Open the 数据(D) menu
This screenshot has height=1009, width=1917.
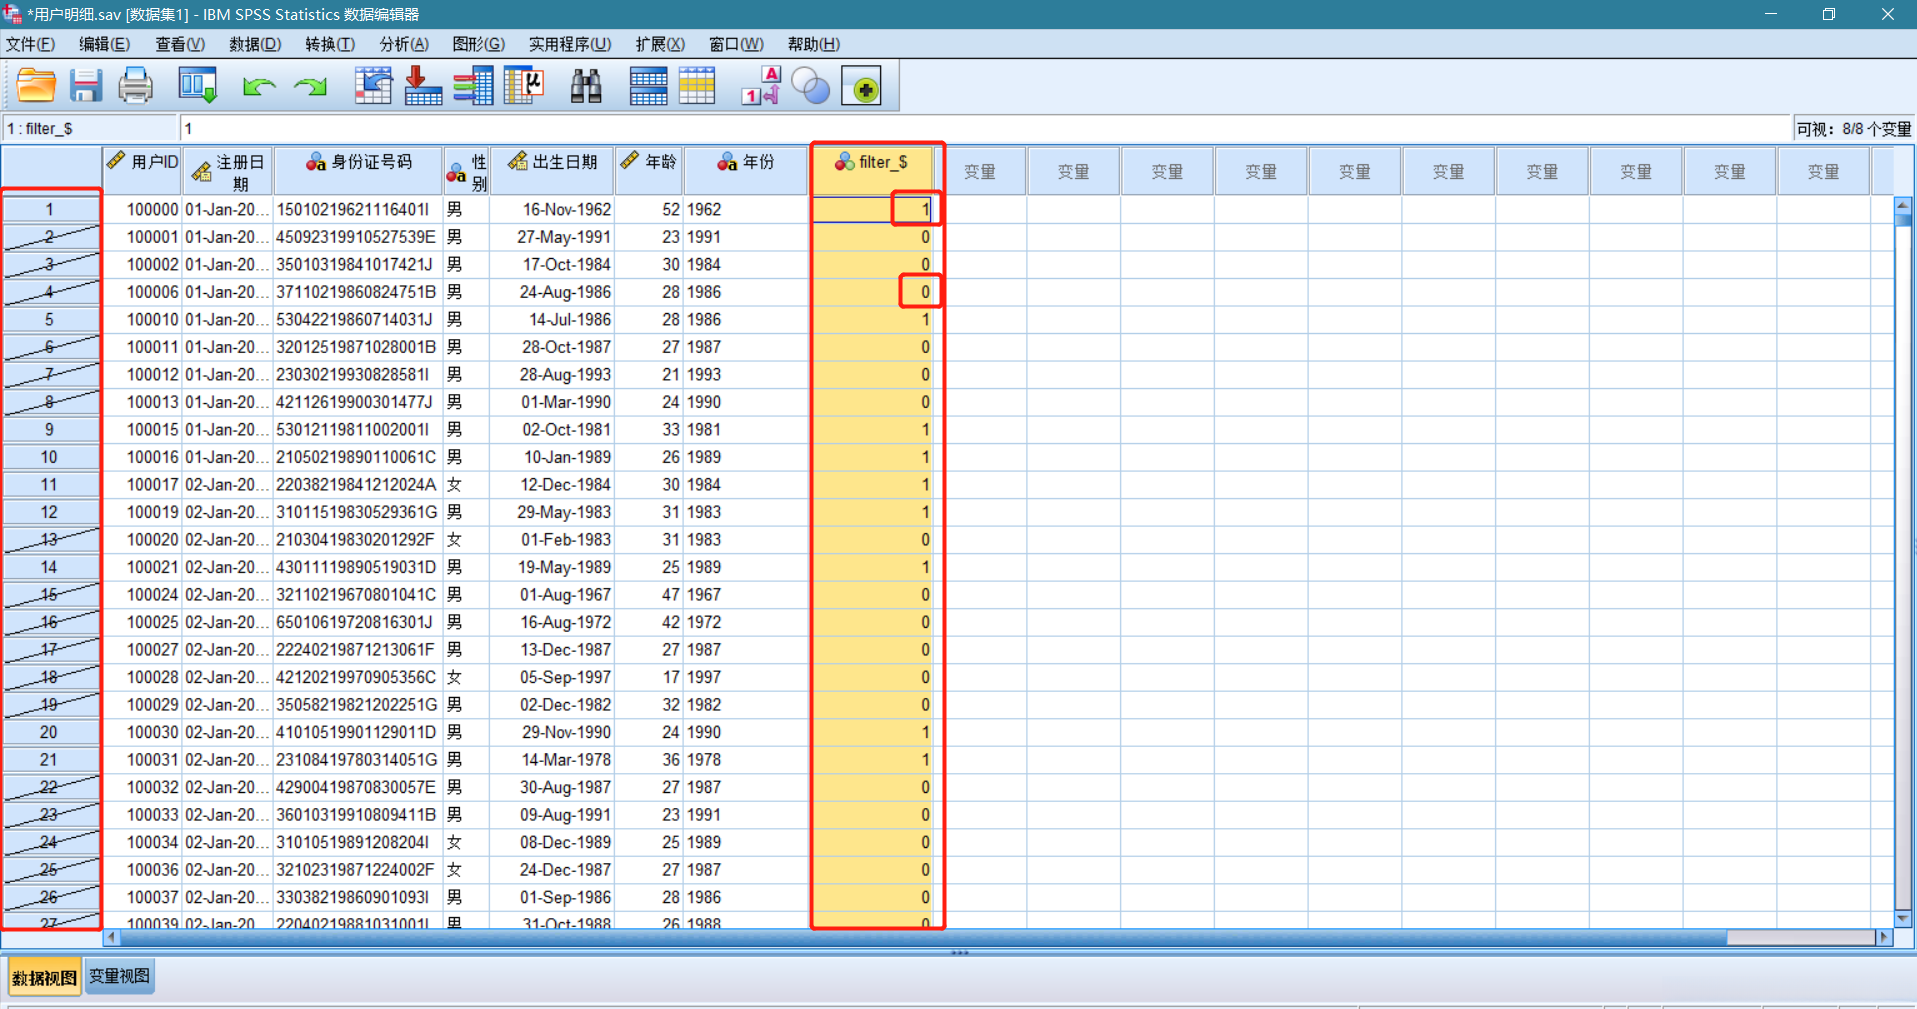coord(255,44)
